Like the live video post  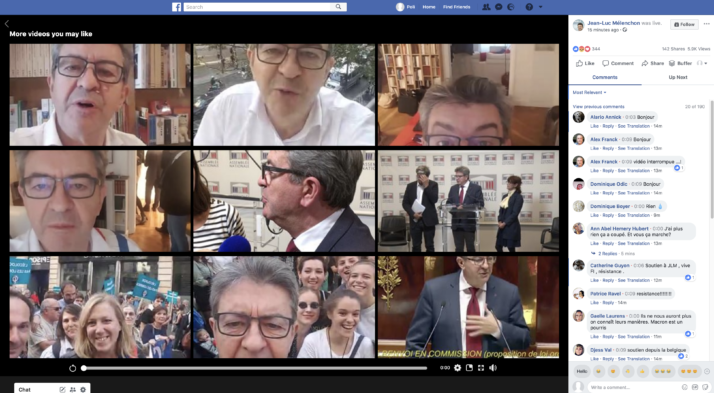click(585, 63)
